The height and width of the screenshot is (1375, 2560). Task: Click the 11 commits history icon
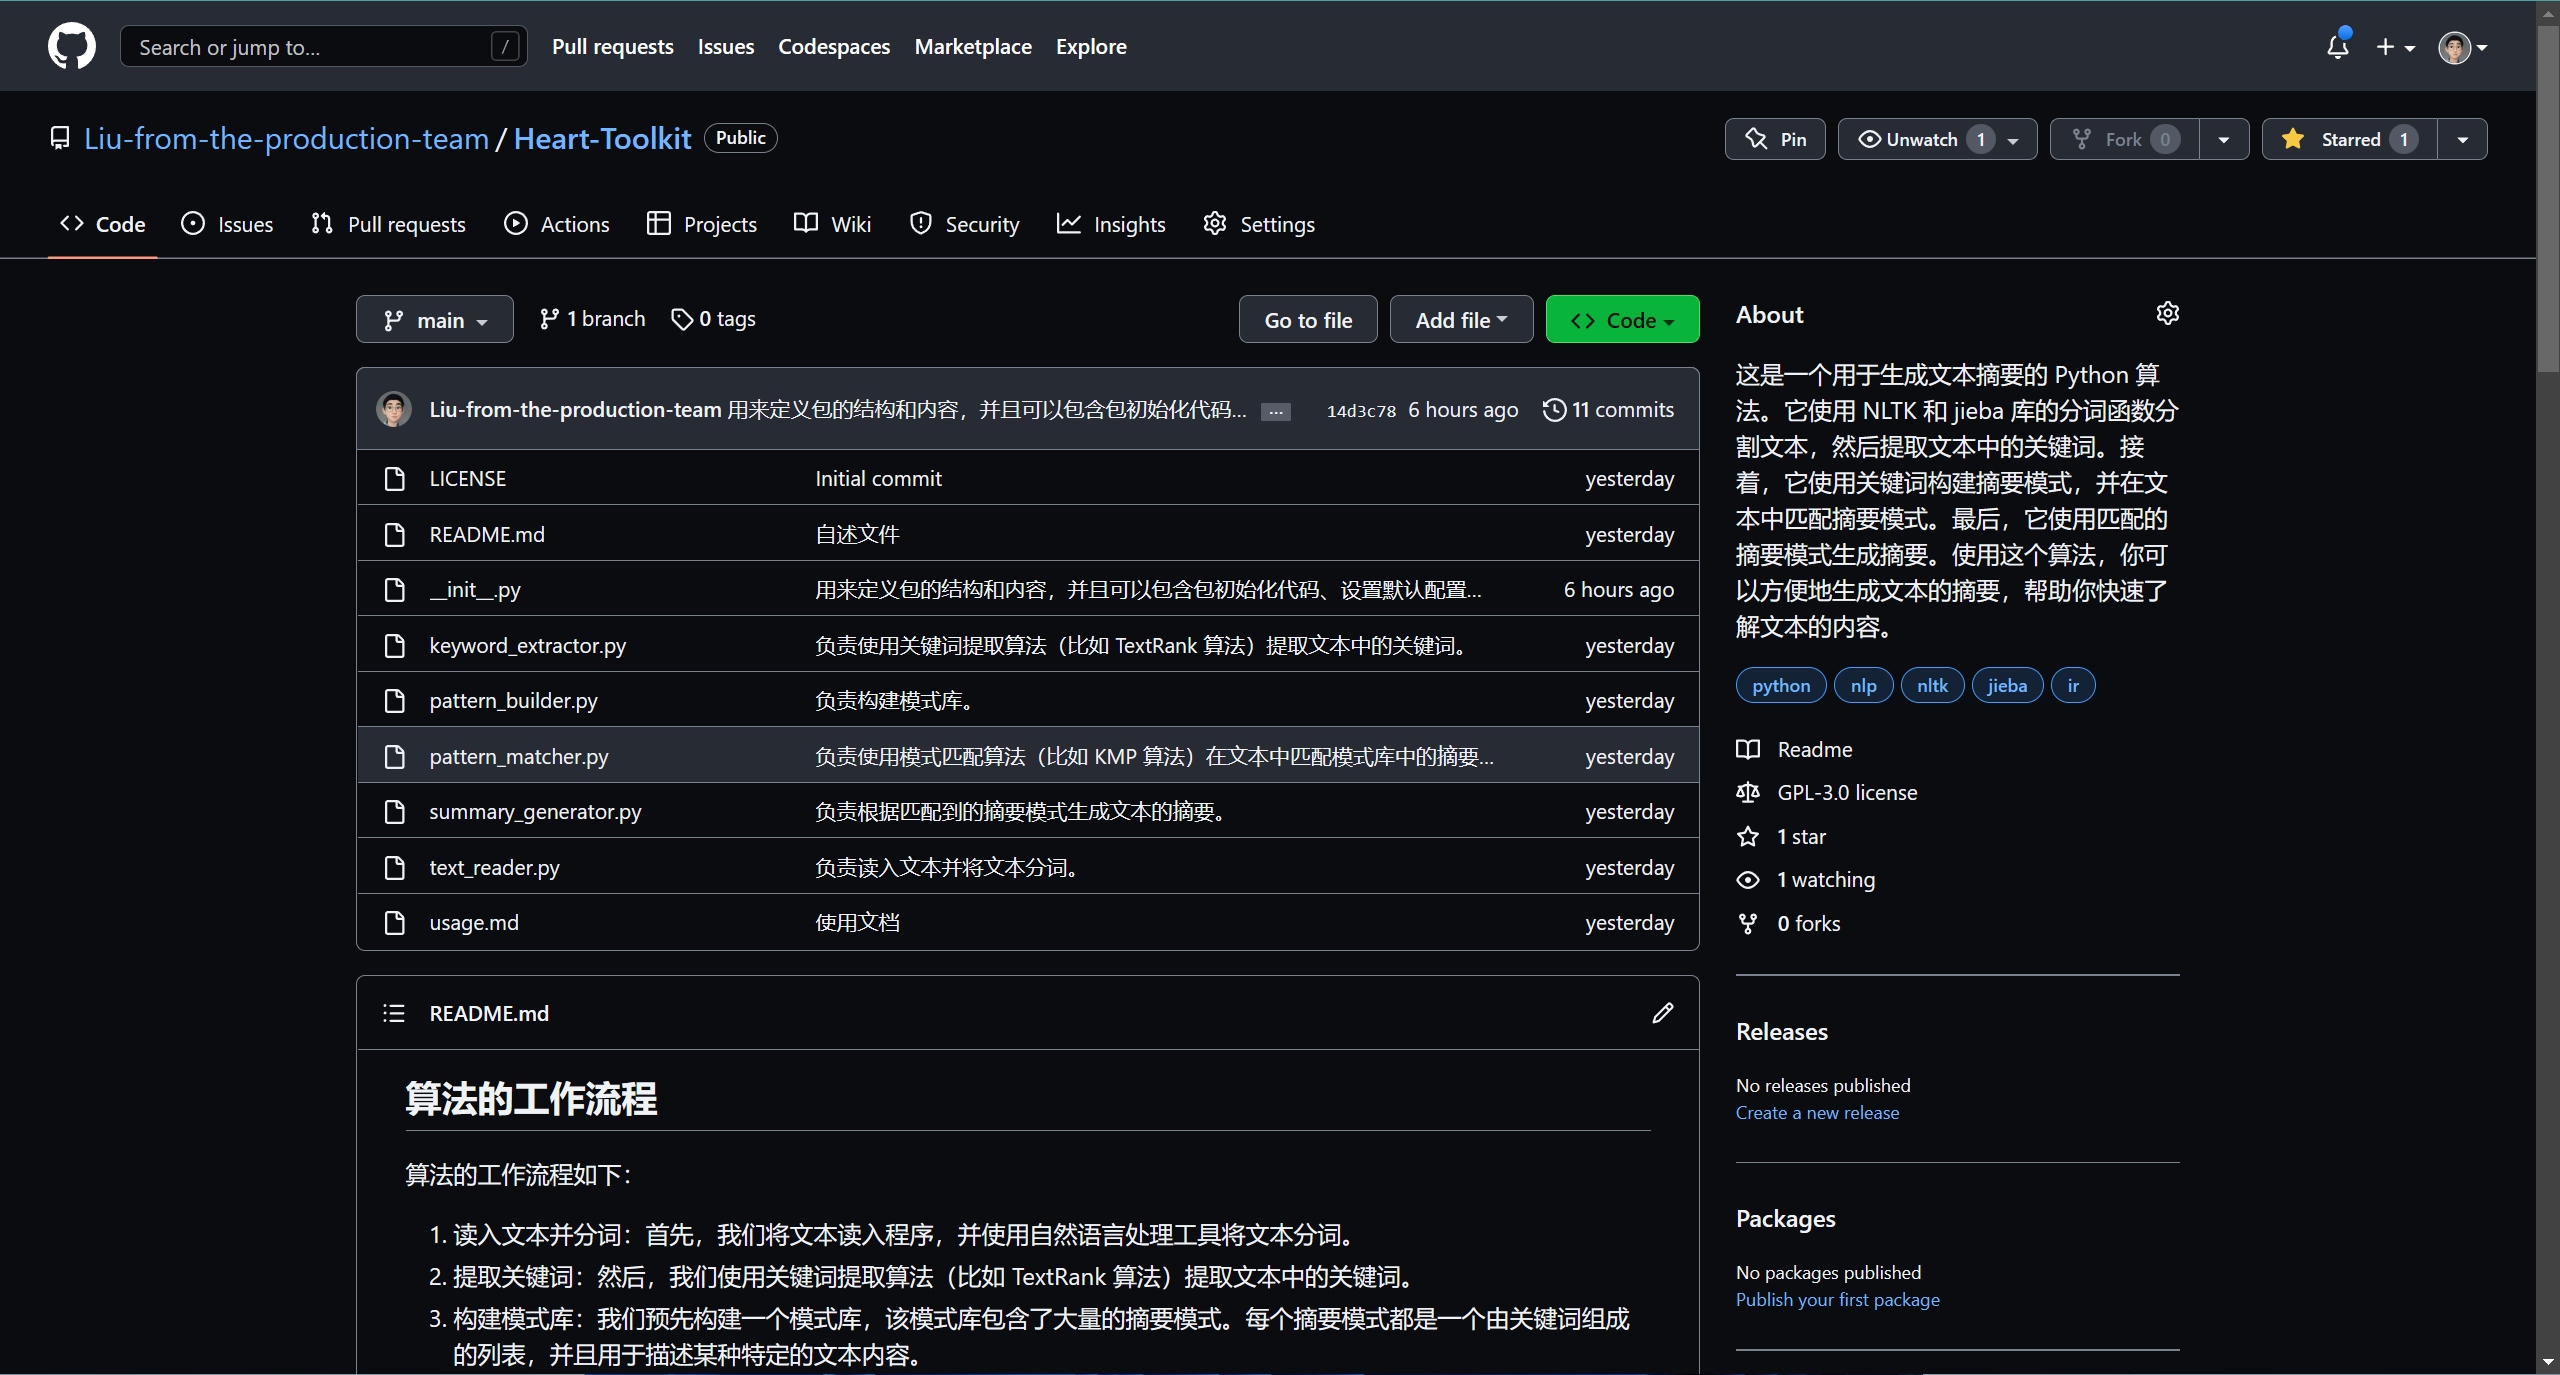(1553, 410)
